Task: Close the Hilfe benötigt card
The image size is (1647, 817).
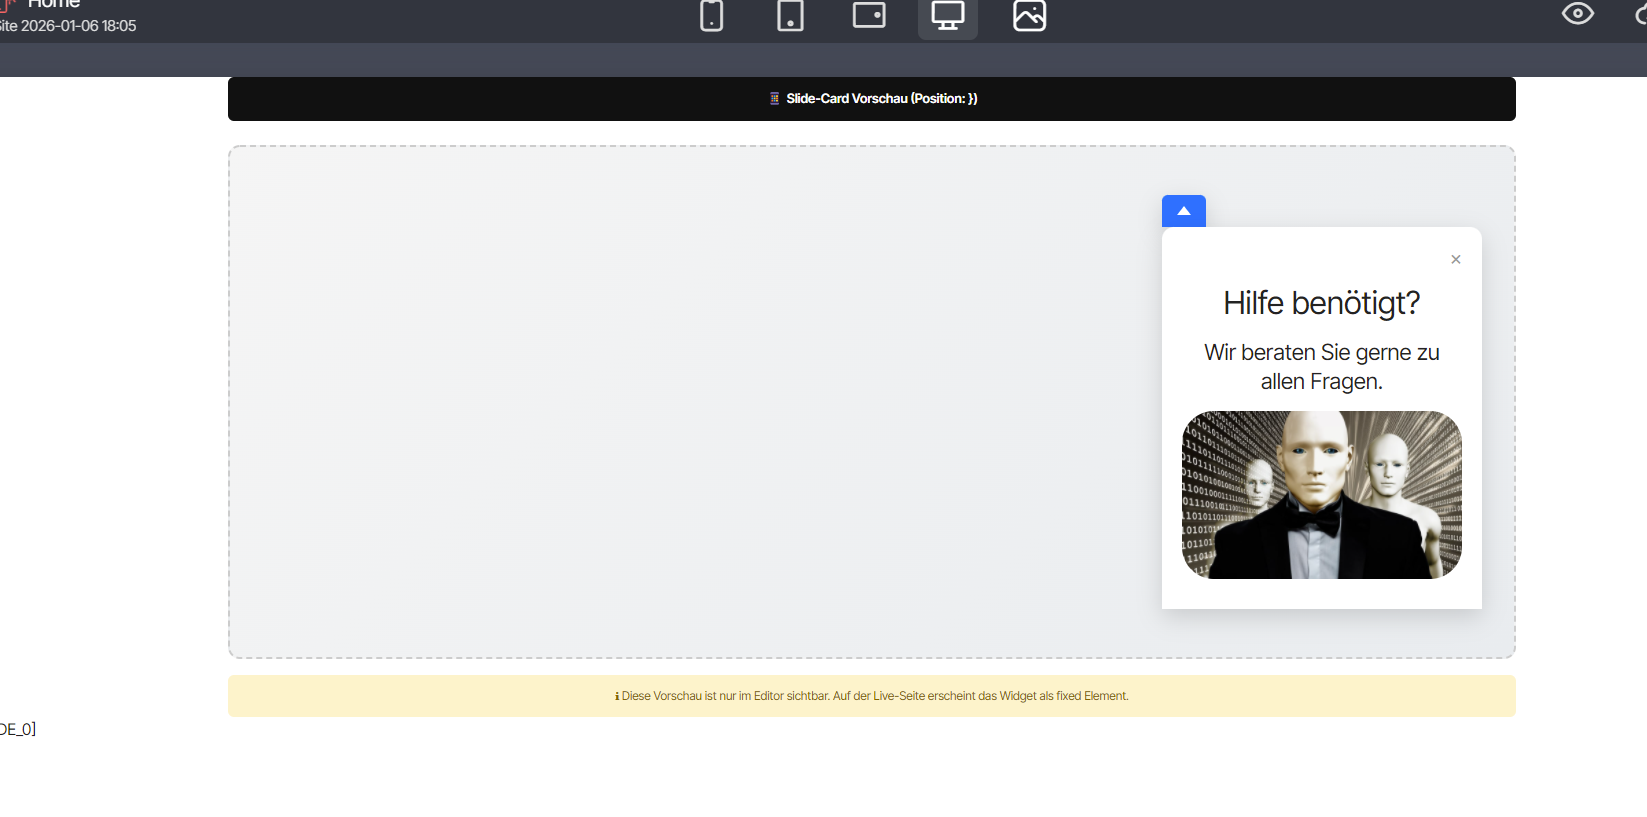Action: coord(1455,260)
